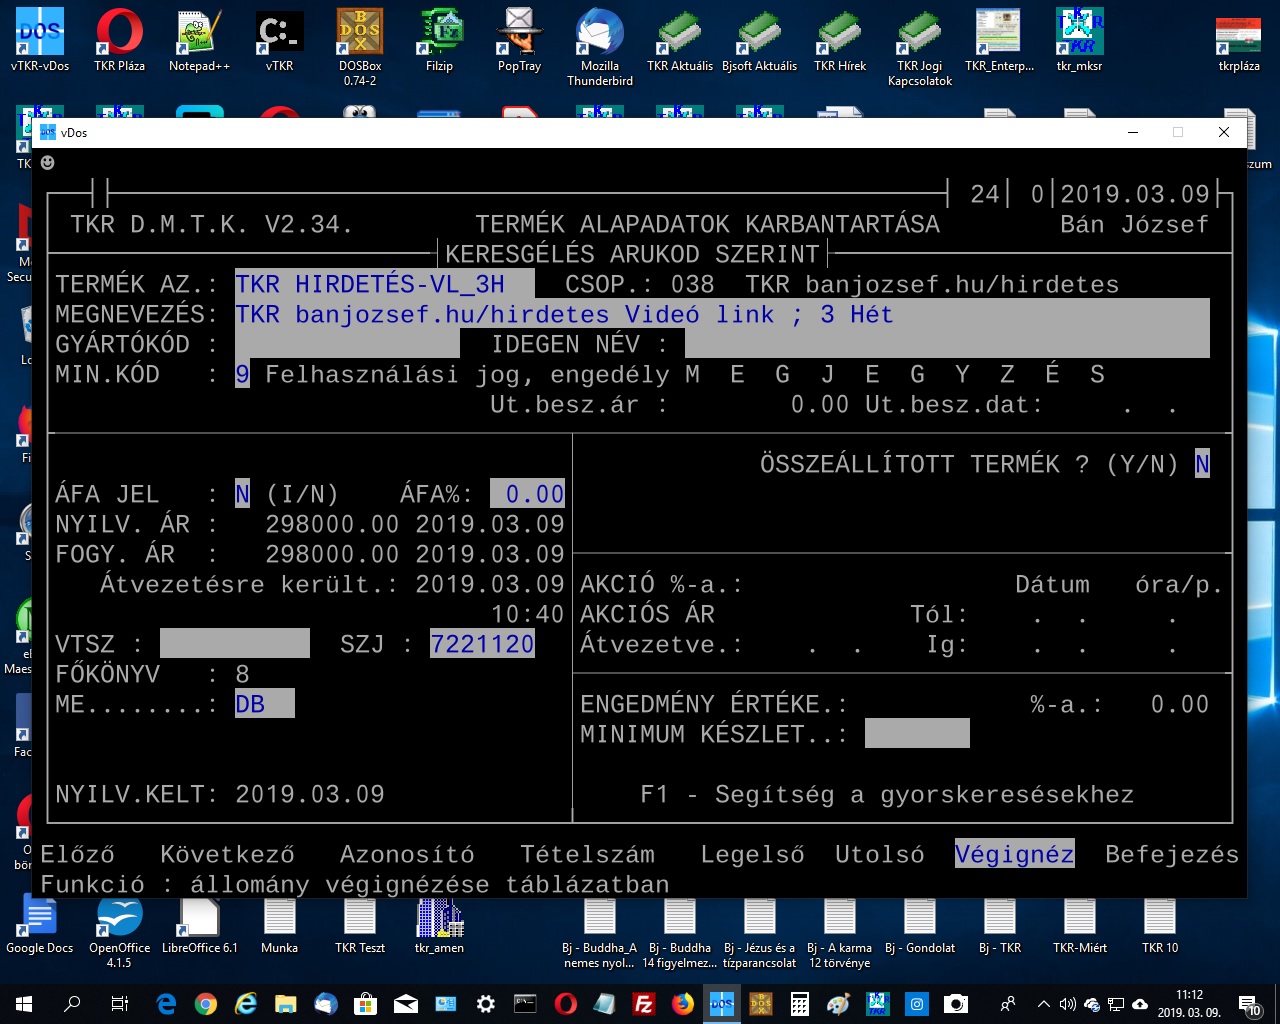1280x1024 pixels.
Task: Click the SZJ field containing 7221120
Action: 482,644
